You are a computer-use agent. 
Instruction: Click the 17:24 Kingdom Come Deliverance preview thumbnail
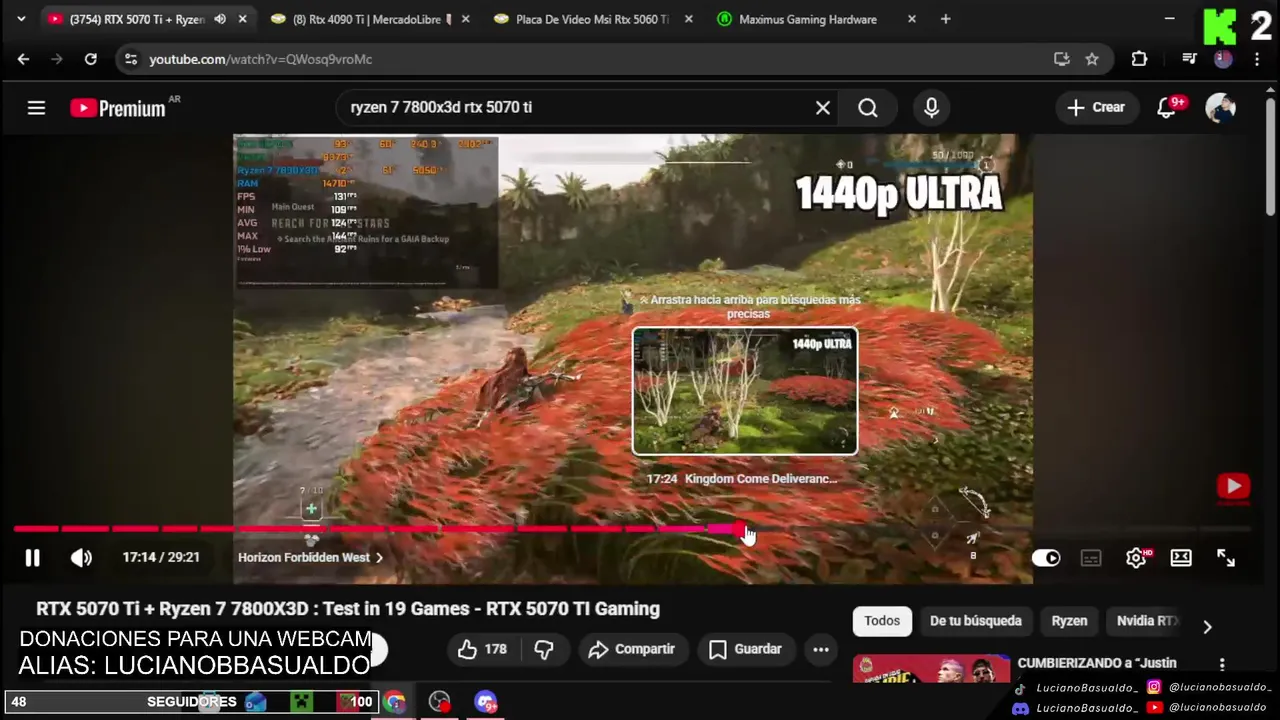[x=745, y=391]
